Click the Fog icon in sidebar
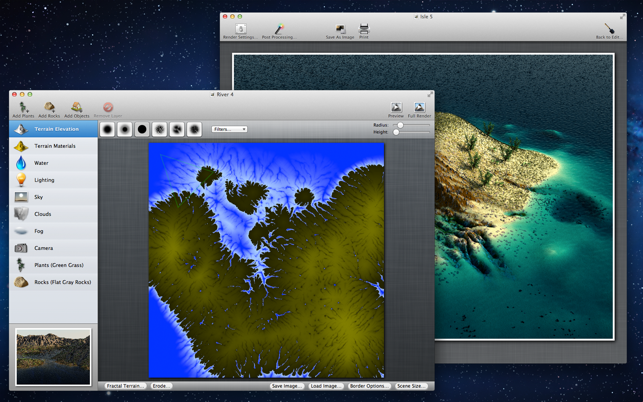The image size is (643, 402). (x=21, y=231)
